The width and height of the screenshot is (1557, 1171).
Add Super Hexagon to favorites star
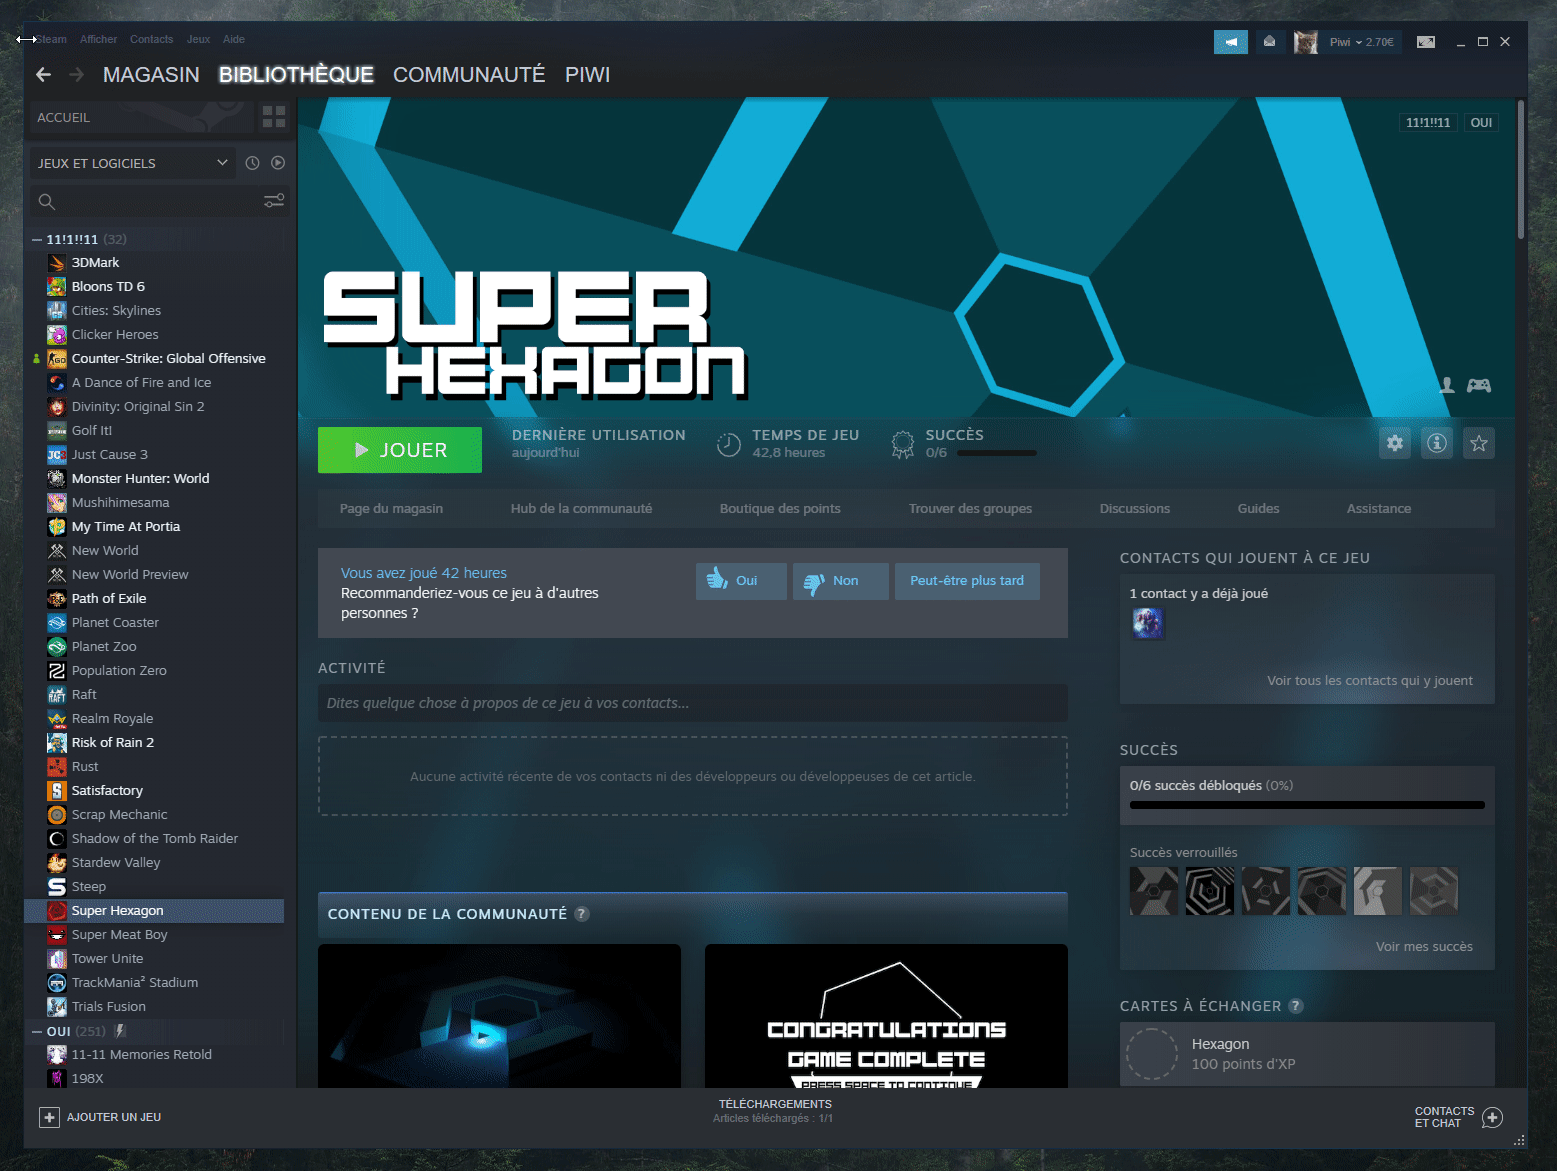[x=1479, y=443]
